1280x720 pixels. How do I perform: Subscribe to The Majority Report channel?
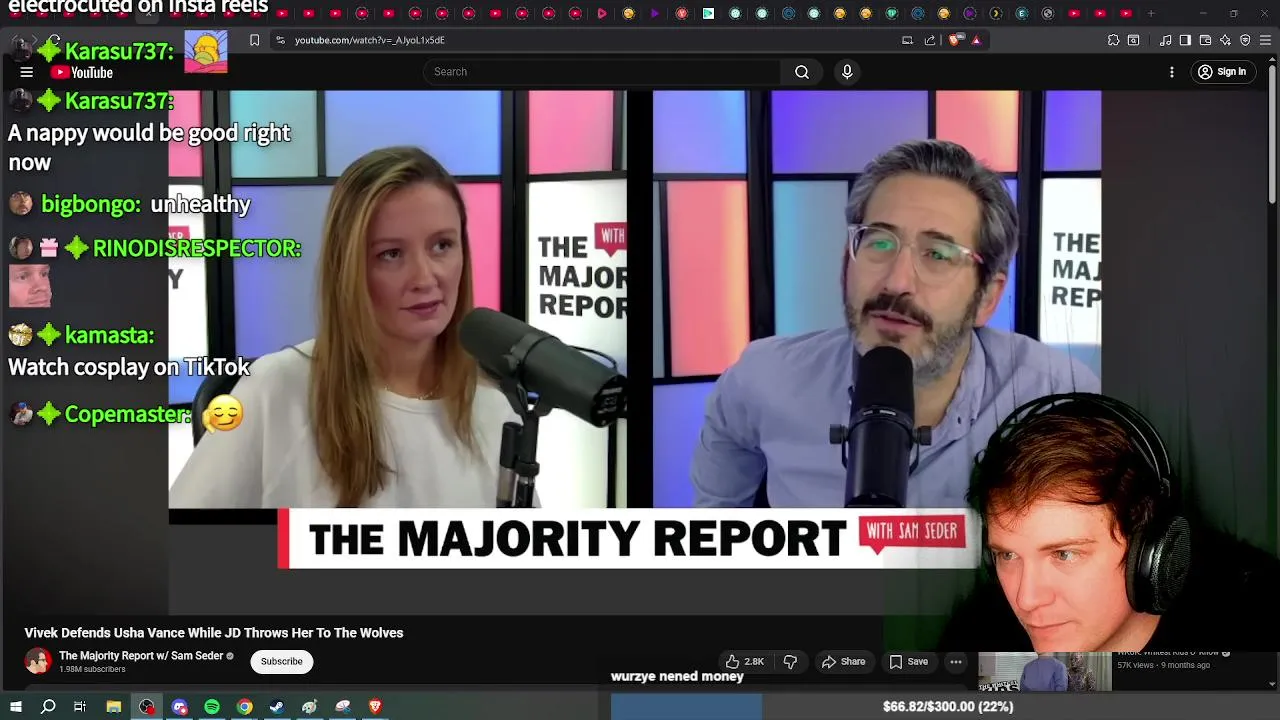[282, 661]
